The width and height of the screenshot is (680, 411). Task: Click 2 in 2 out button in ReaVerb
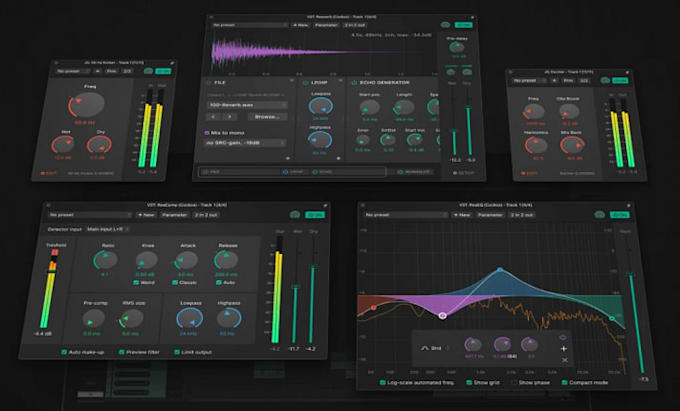pyautogui.click(x=355, y=25)
